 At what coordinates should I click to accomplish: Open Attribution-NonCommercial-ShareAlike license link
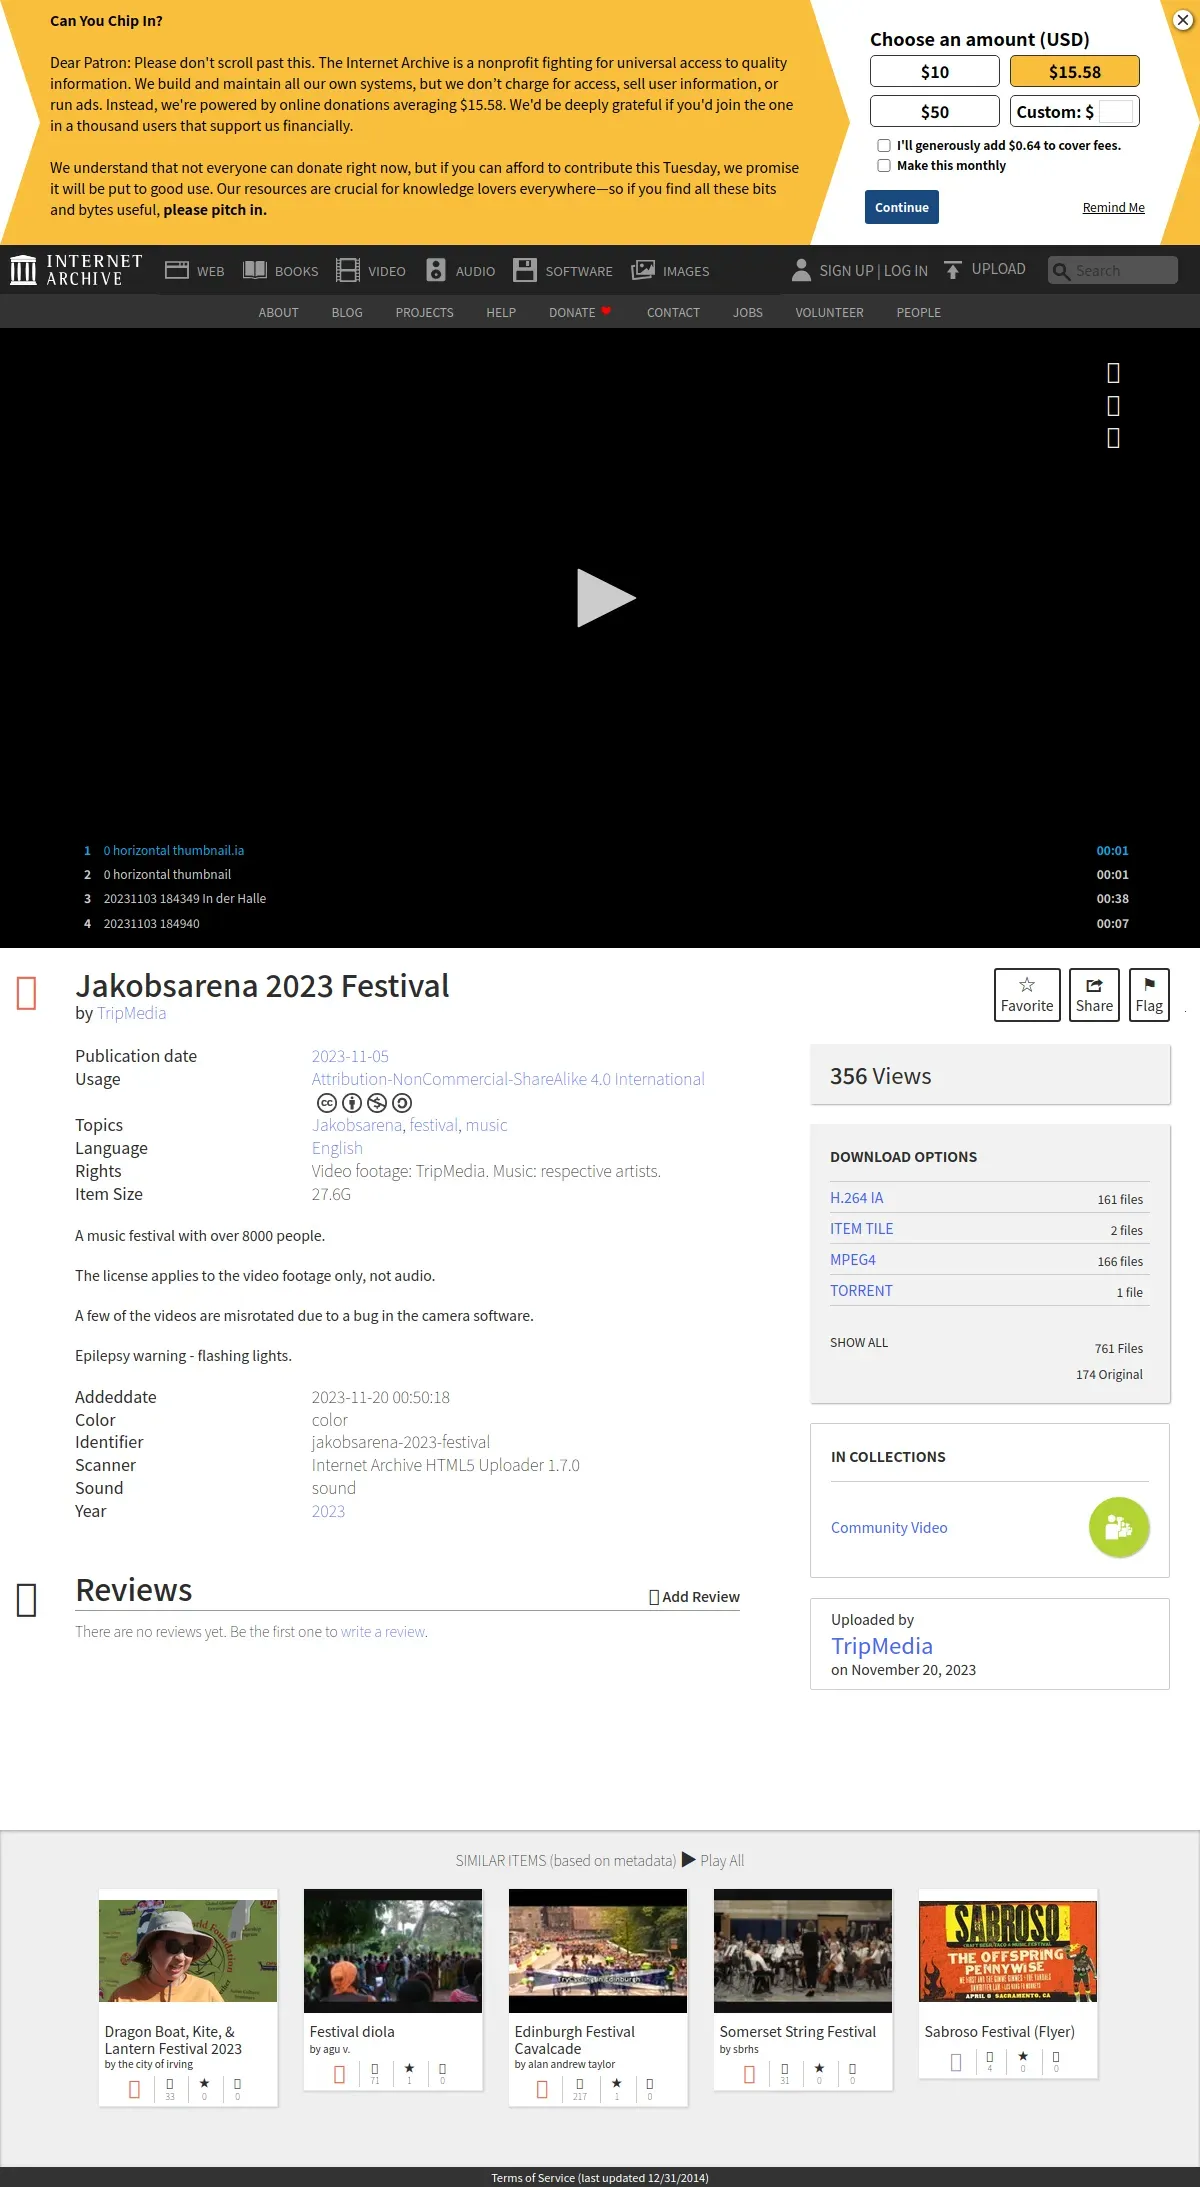(x=508, y=1079)
